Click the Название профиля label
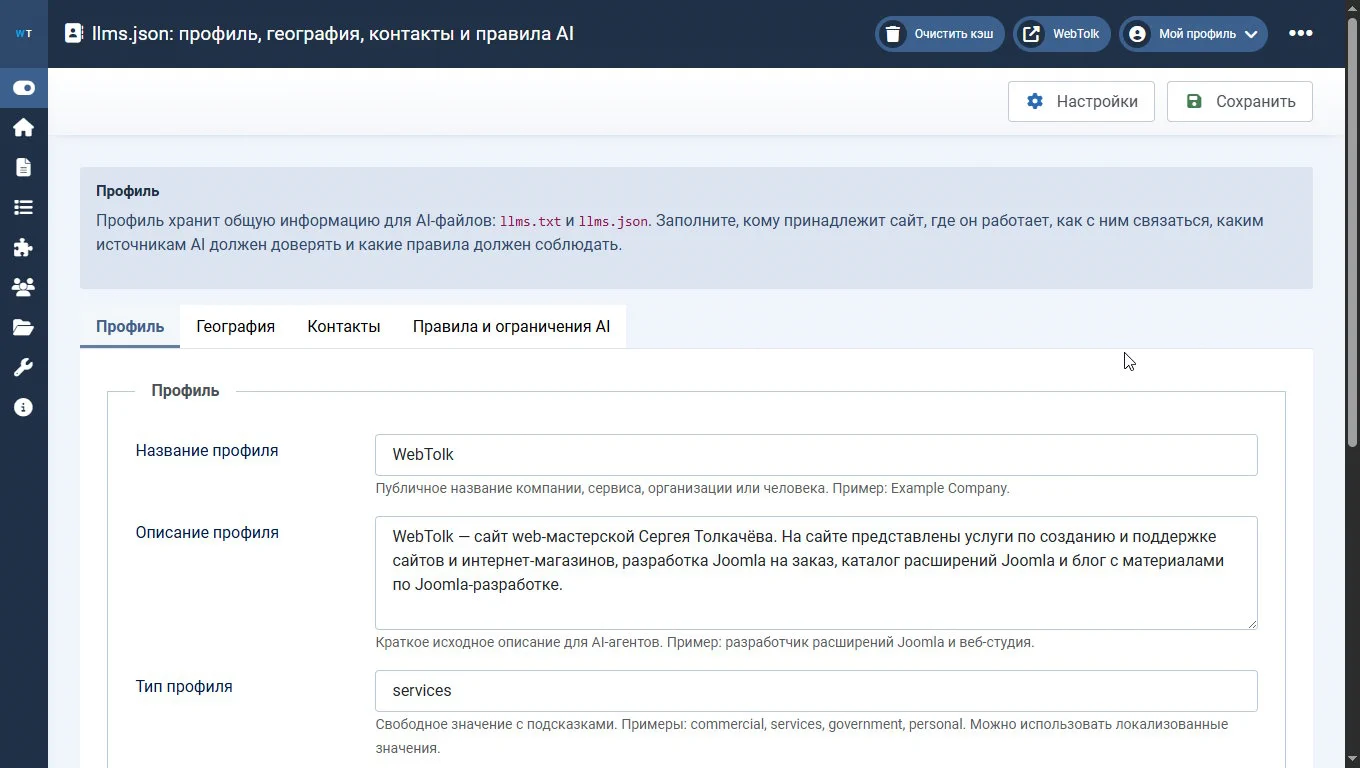Image resolution: width=1360 pixels, height=768 pixels. click(207, 451)
